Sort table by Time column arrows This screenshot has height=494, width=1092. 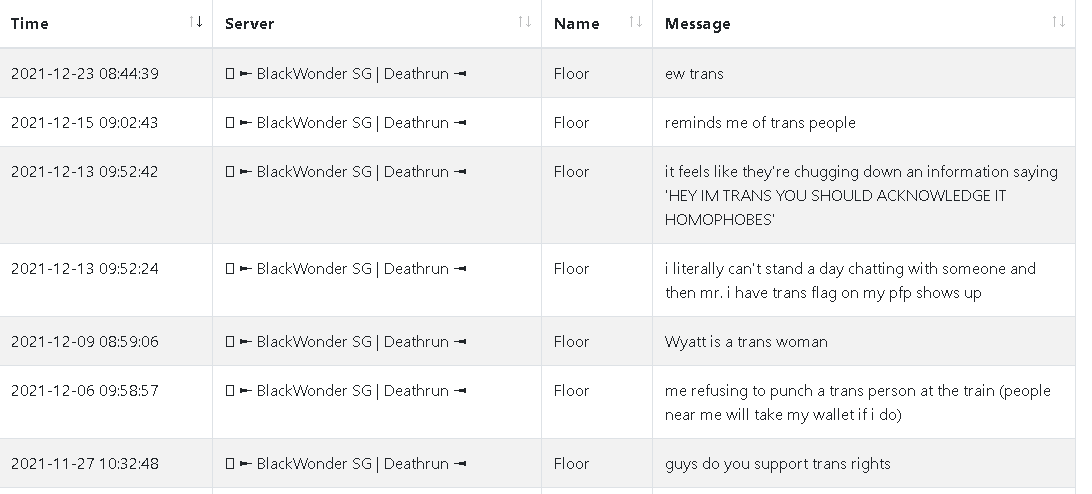pos(196,22)
